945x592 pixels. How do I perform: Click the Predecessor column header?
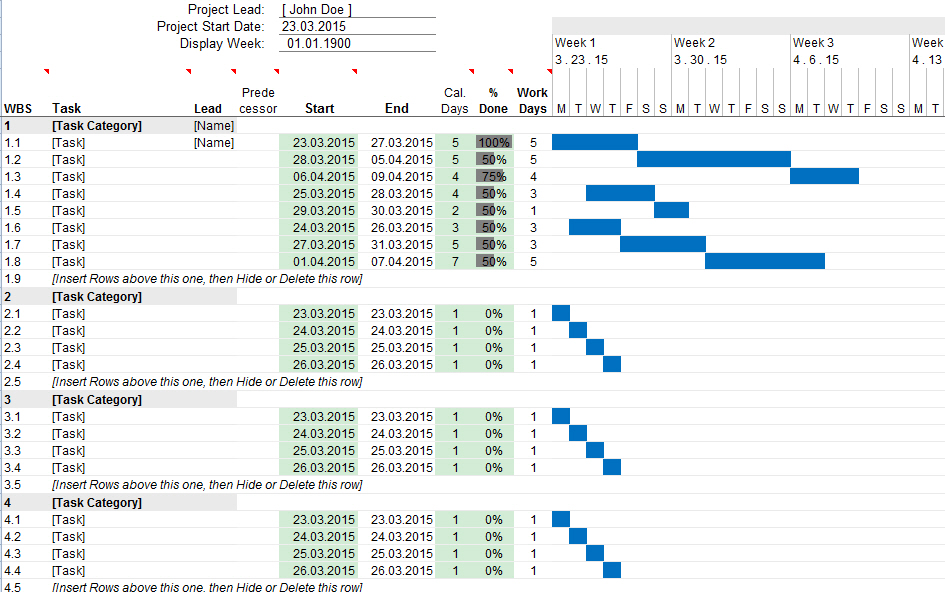259,100
